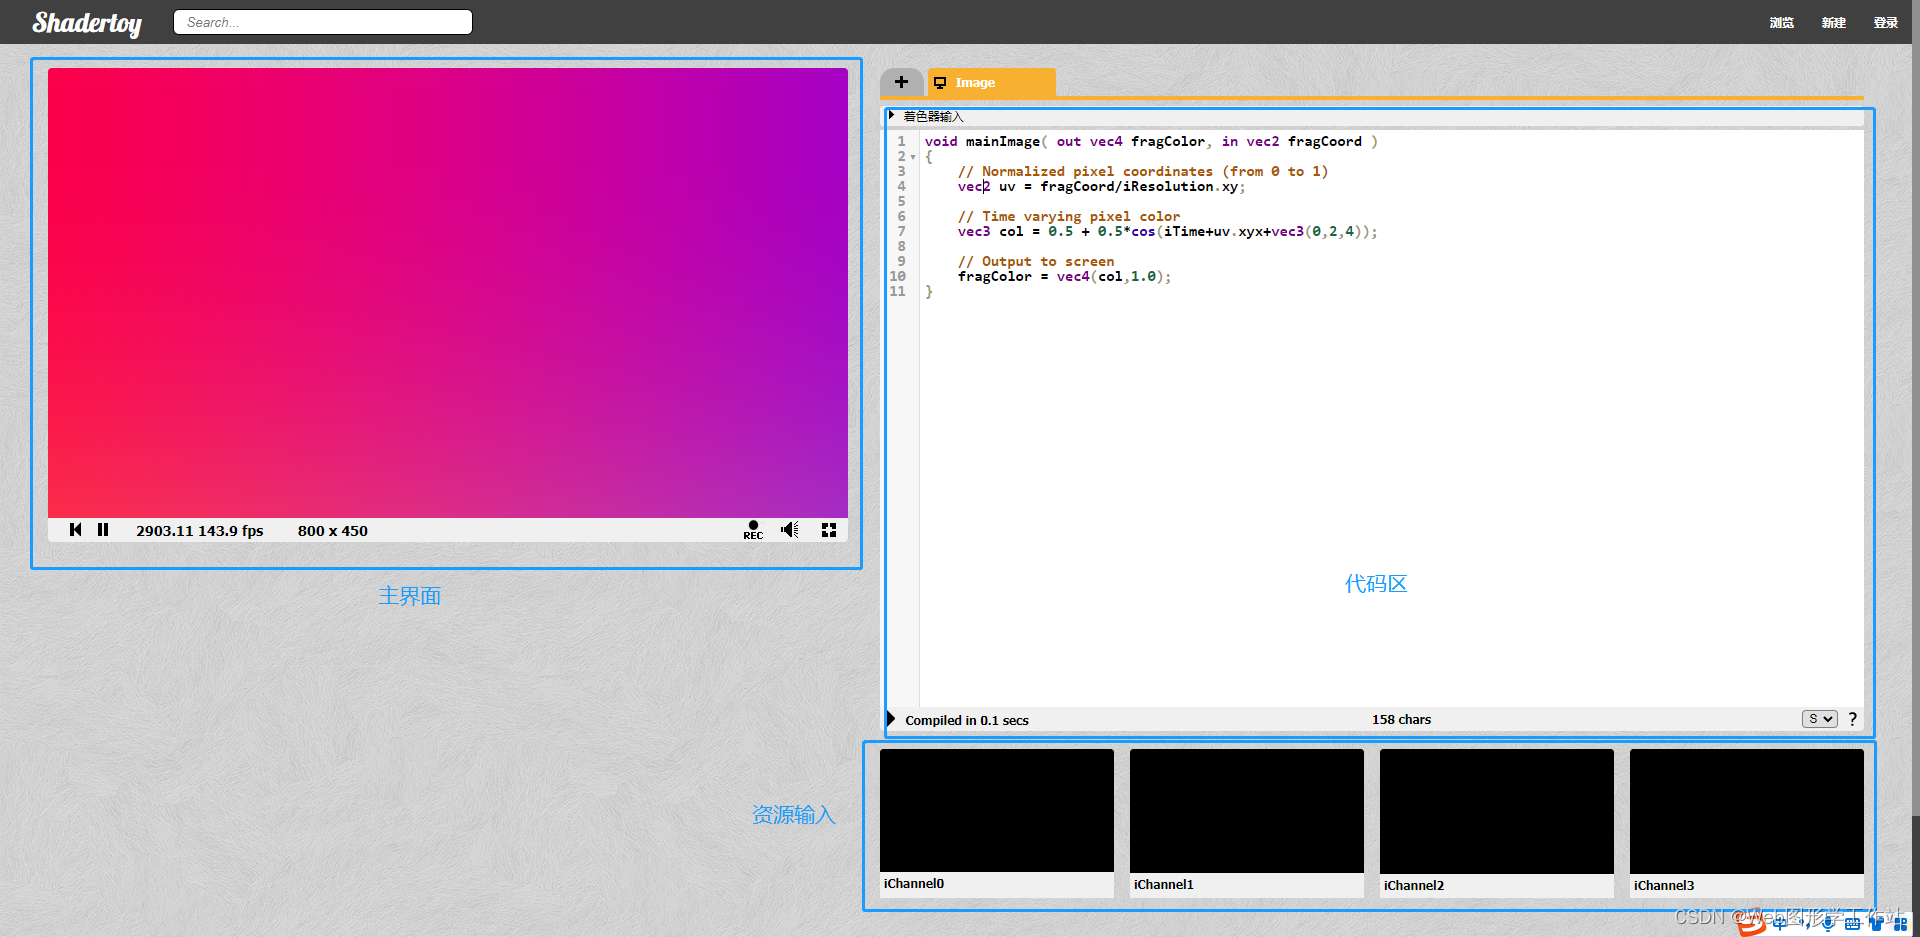Image resolution: width=1920 pixels, height=937 pixels.
Task: Start recording with the REC icon
Action: 753,530
